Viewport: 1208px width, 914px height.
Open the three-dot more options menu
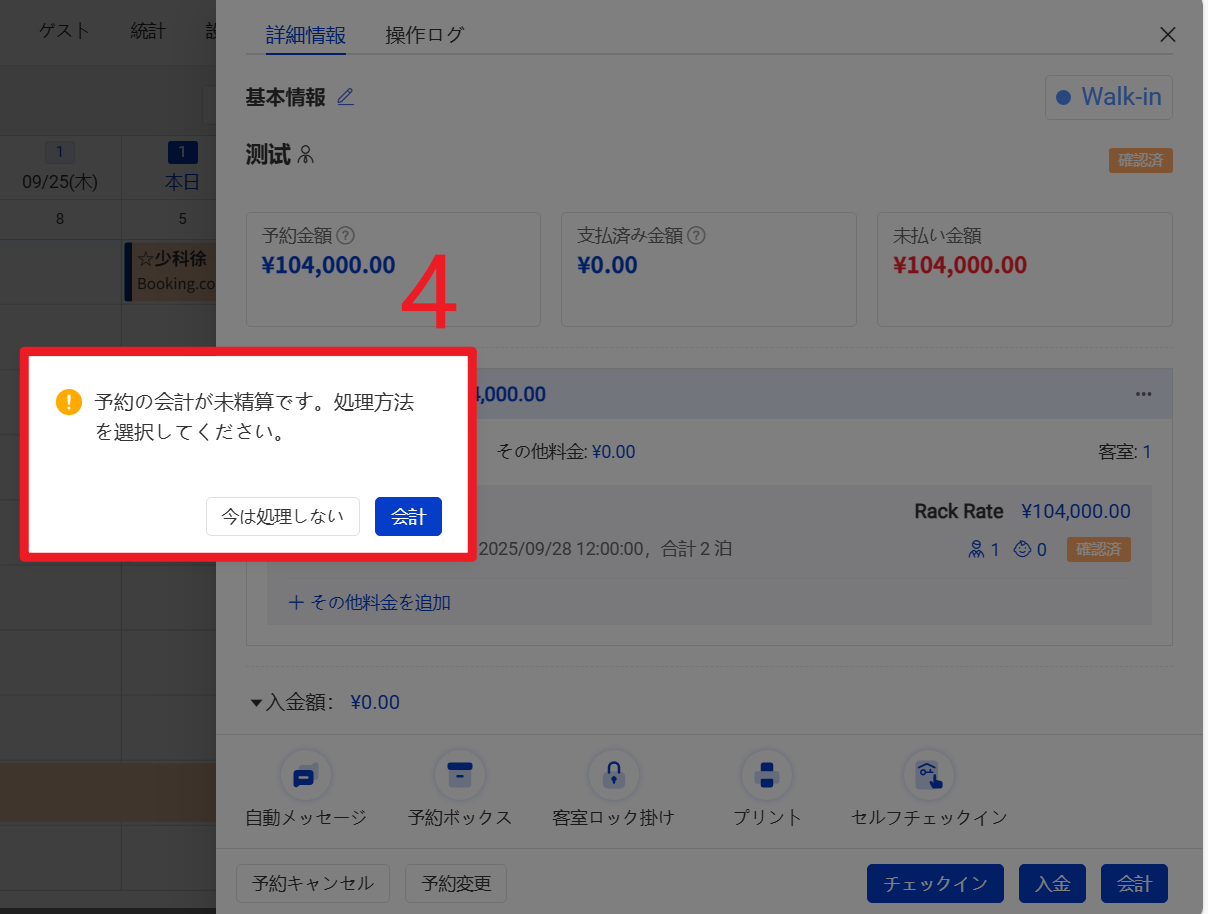pyautogui.click(x=1144, y=394)
